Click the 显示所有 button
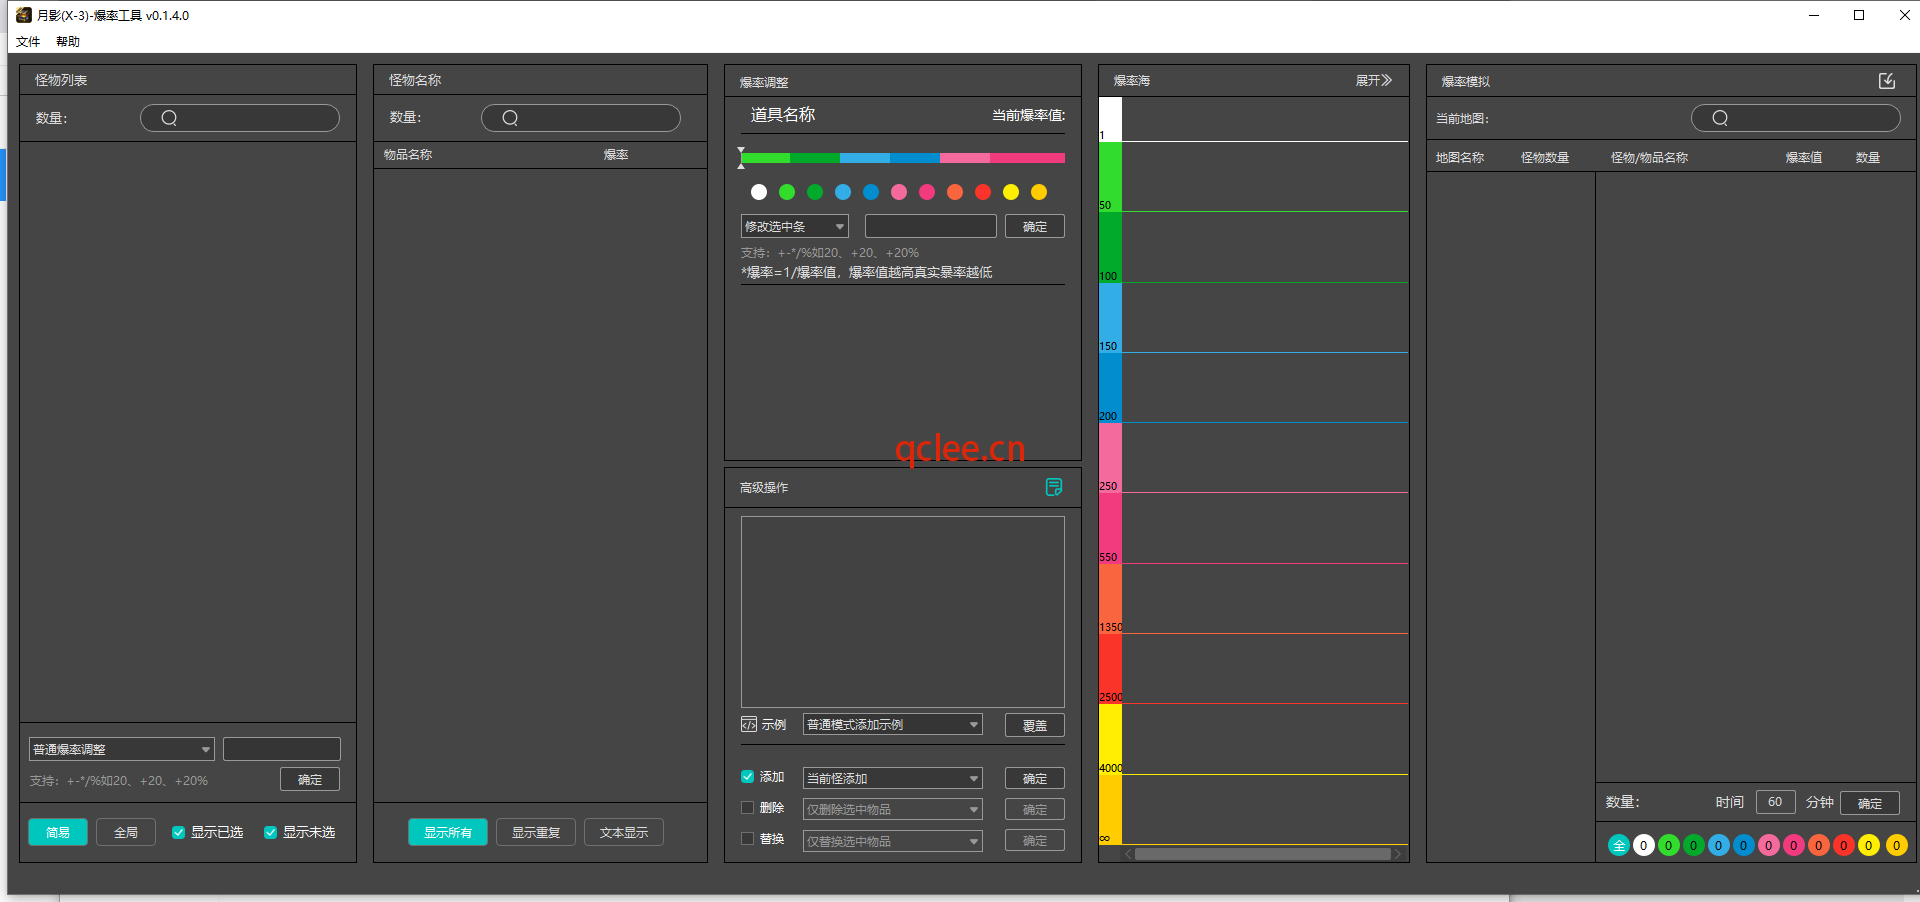Image resolution: width=1920 pixels, height=902 pixels. tap(448, 832)
